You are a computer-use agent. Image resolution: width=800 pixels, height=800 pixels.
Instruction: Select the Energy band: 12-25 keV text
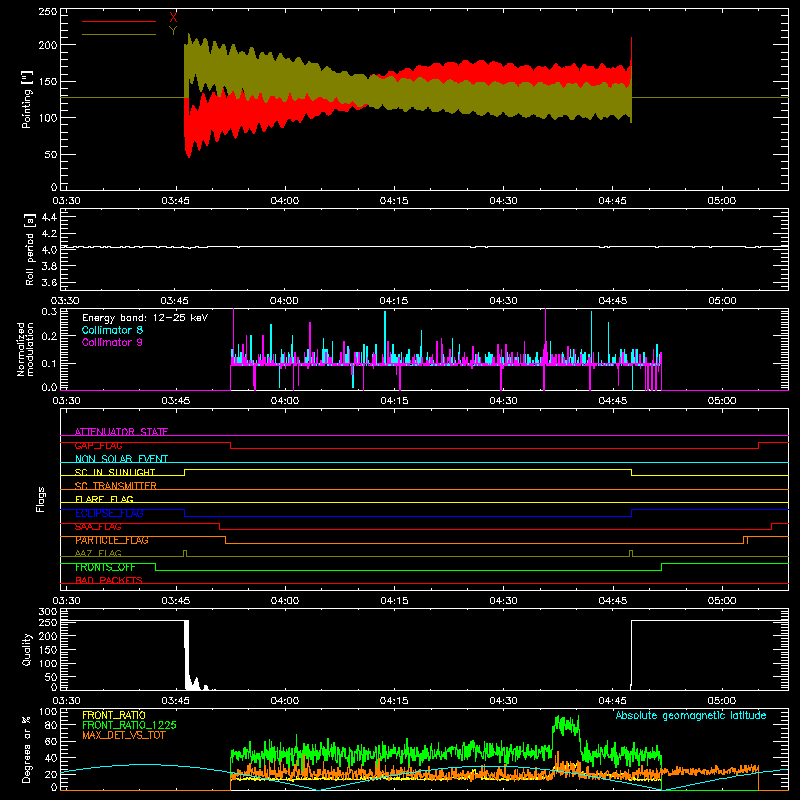point(145,318)
